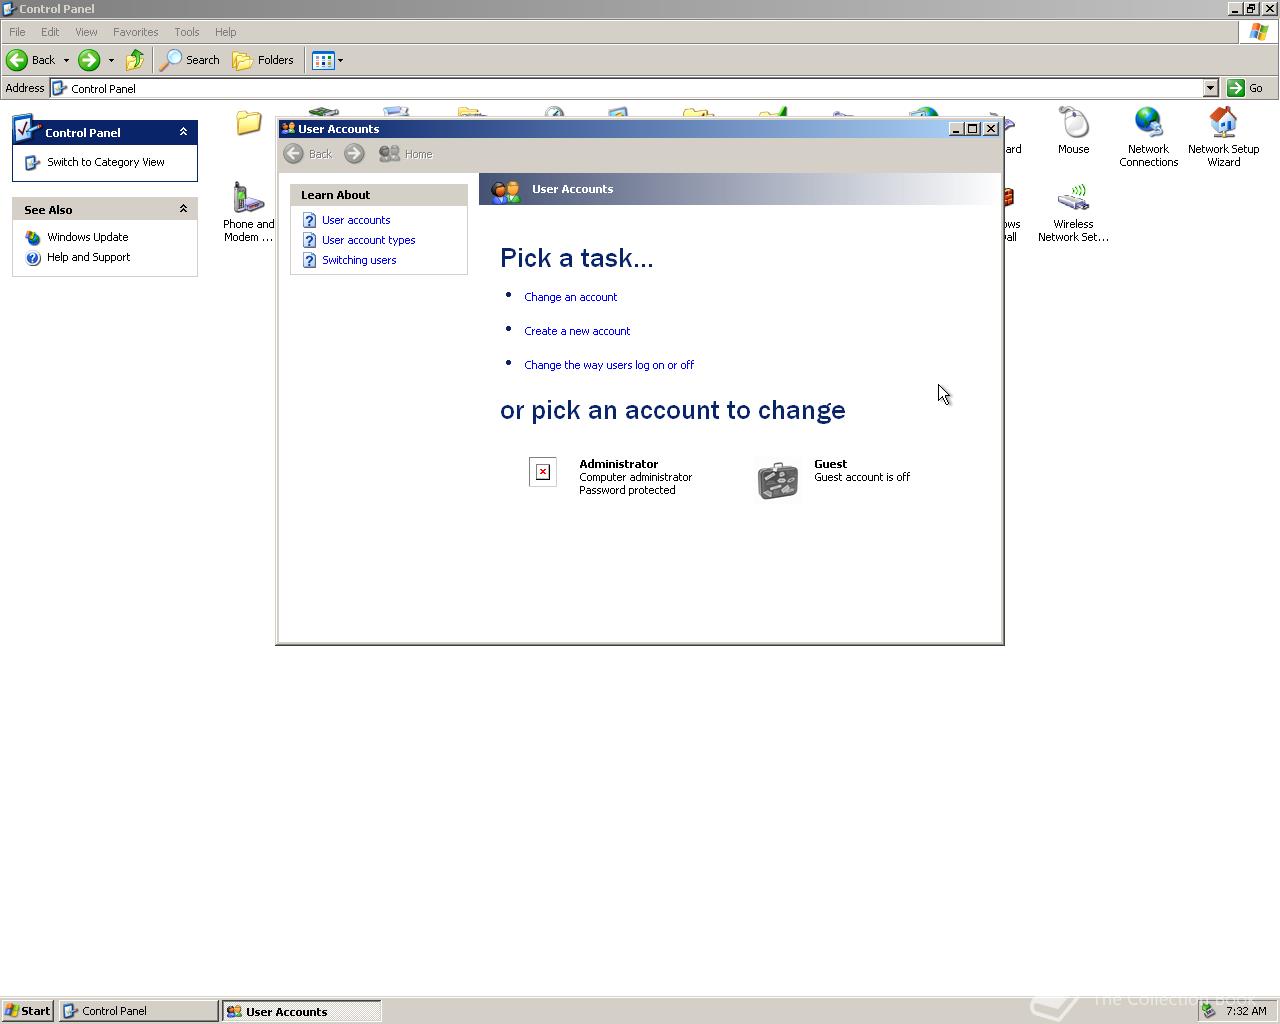Image resolution: width=1280 pixels, height=1024 pixels.
Task: Click Change an account link
Action: pyautogui.click(x=570, y=297)
